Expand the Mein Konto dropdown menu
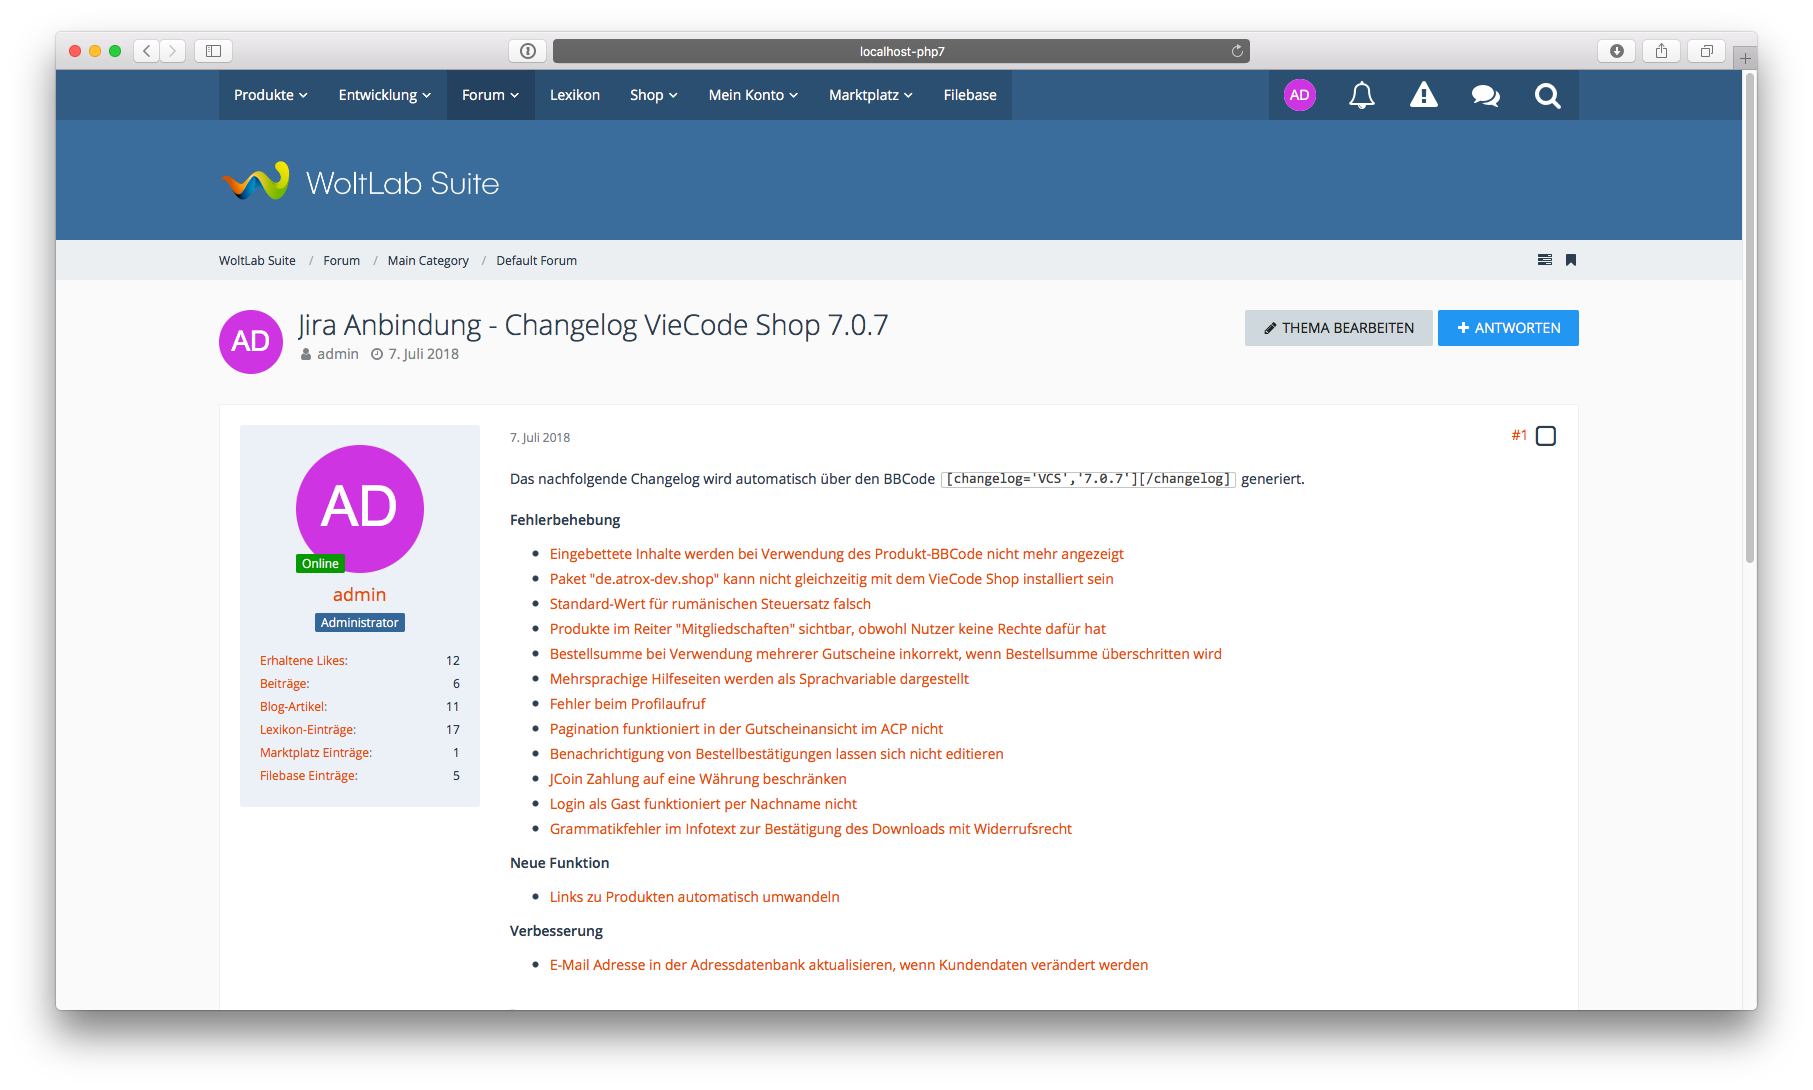This screenshot has width=1813, height=1090. click(x=754, y=95)
